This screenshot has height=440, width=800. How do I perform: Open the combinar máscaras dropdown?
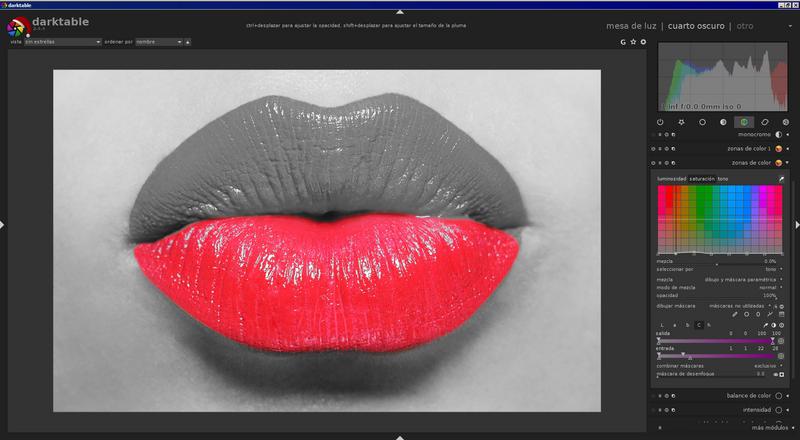click(719, 366)
